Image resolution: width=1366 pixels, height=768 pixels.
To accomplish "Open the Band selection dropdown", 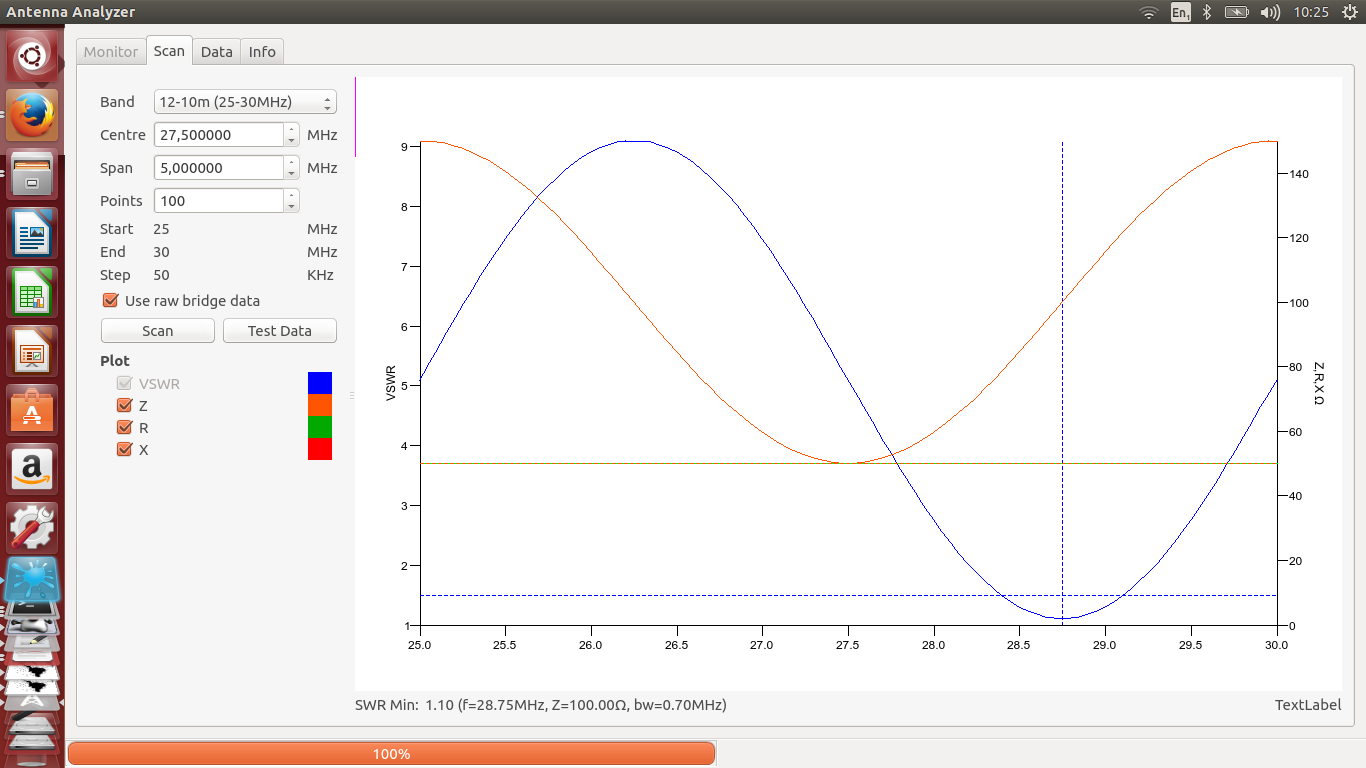I will [x=245, y=102].
